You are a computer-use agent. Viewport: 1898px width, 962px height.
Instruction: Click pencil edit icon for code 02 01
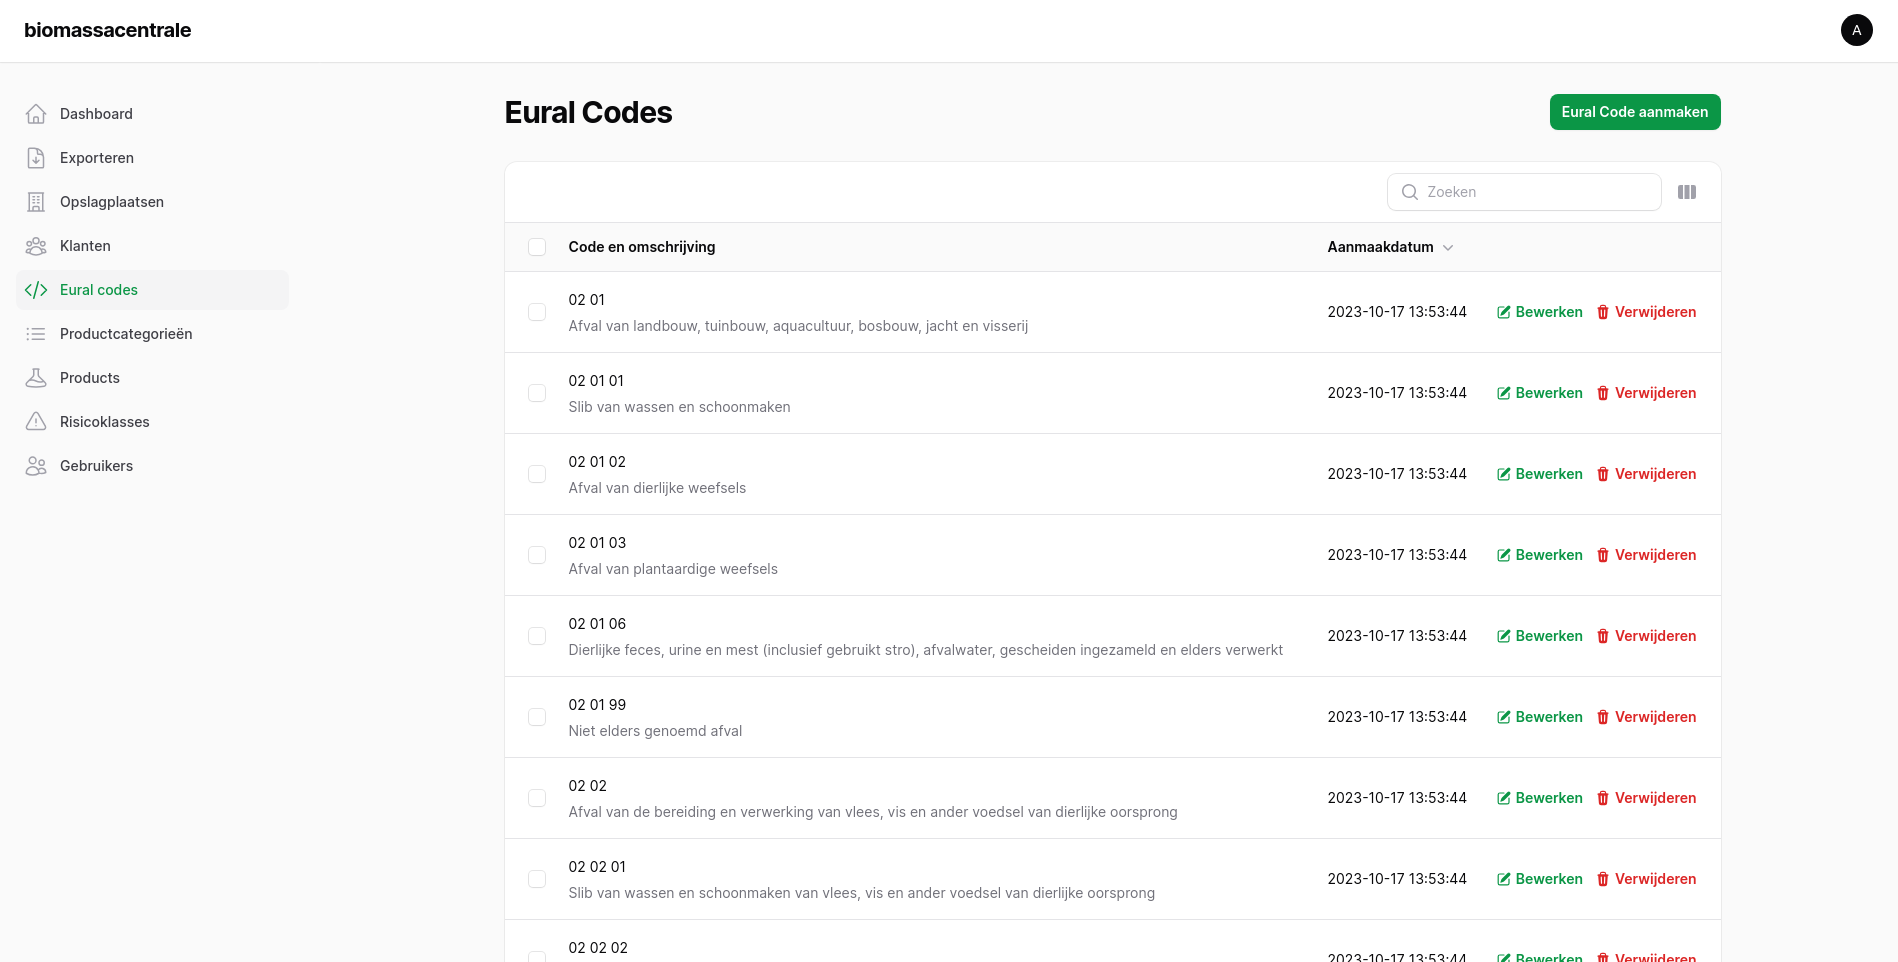[x=1503, y=312]
